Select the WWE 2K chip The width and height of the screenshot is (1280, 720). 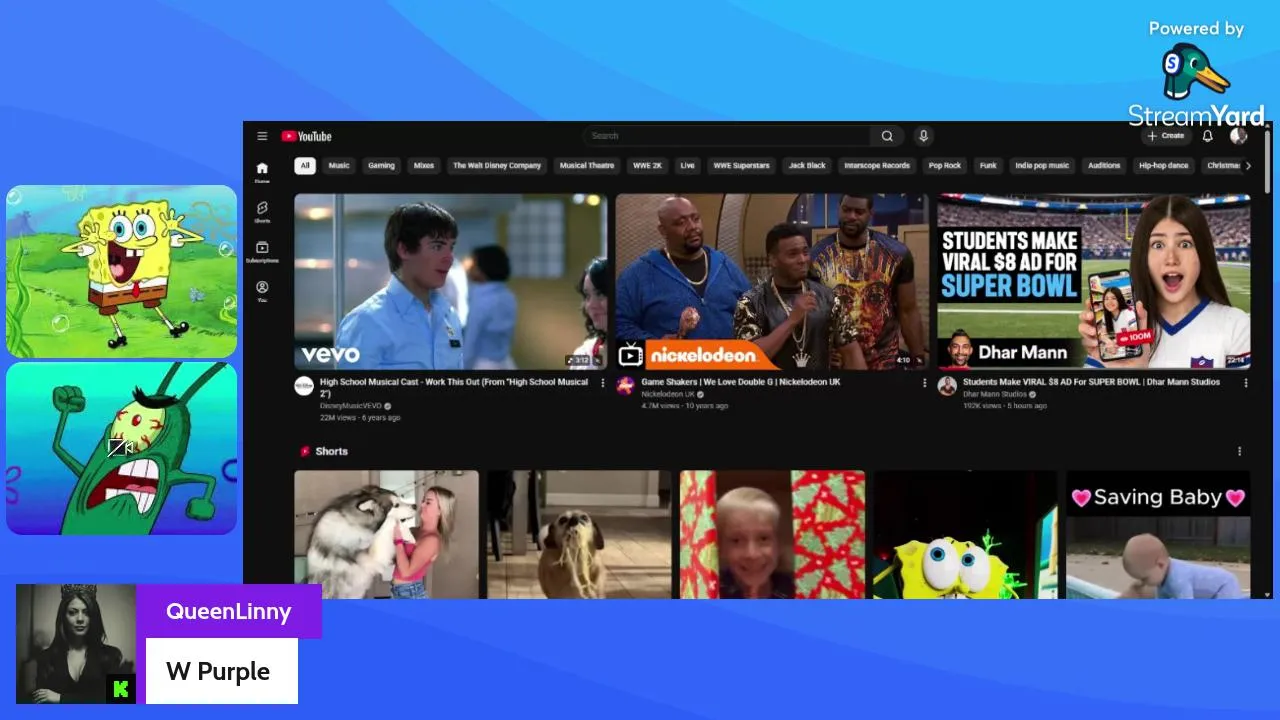coord(648,166)
